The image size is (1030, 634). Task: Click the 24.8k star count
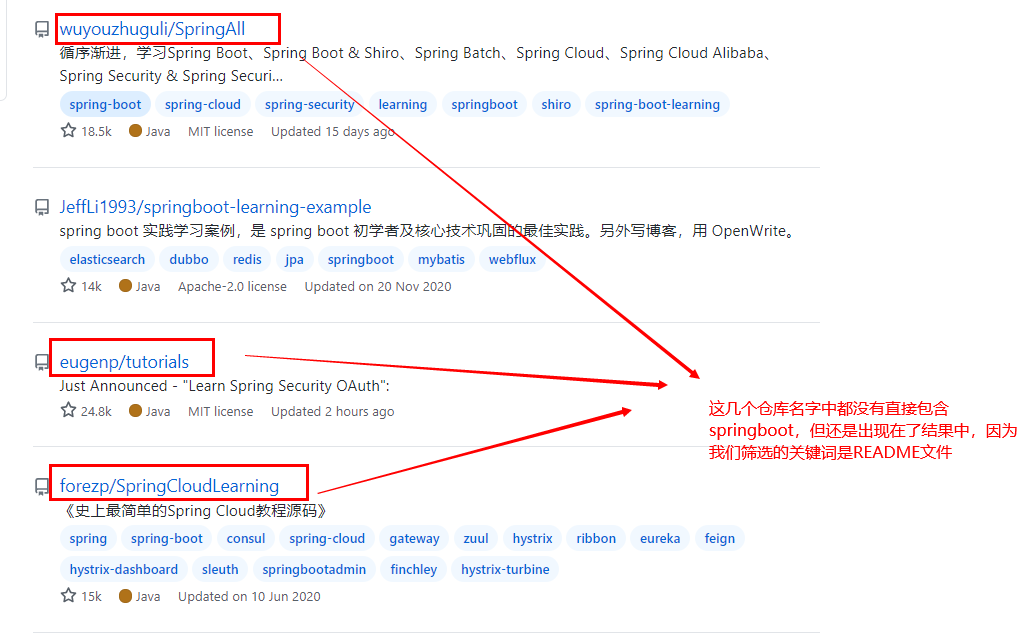pyautogui.click(x=97, y=411)
